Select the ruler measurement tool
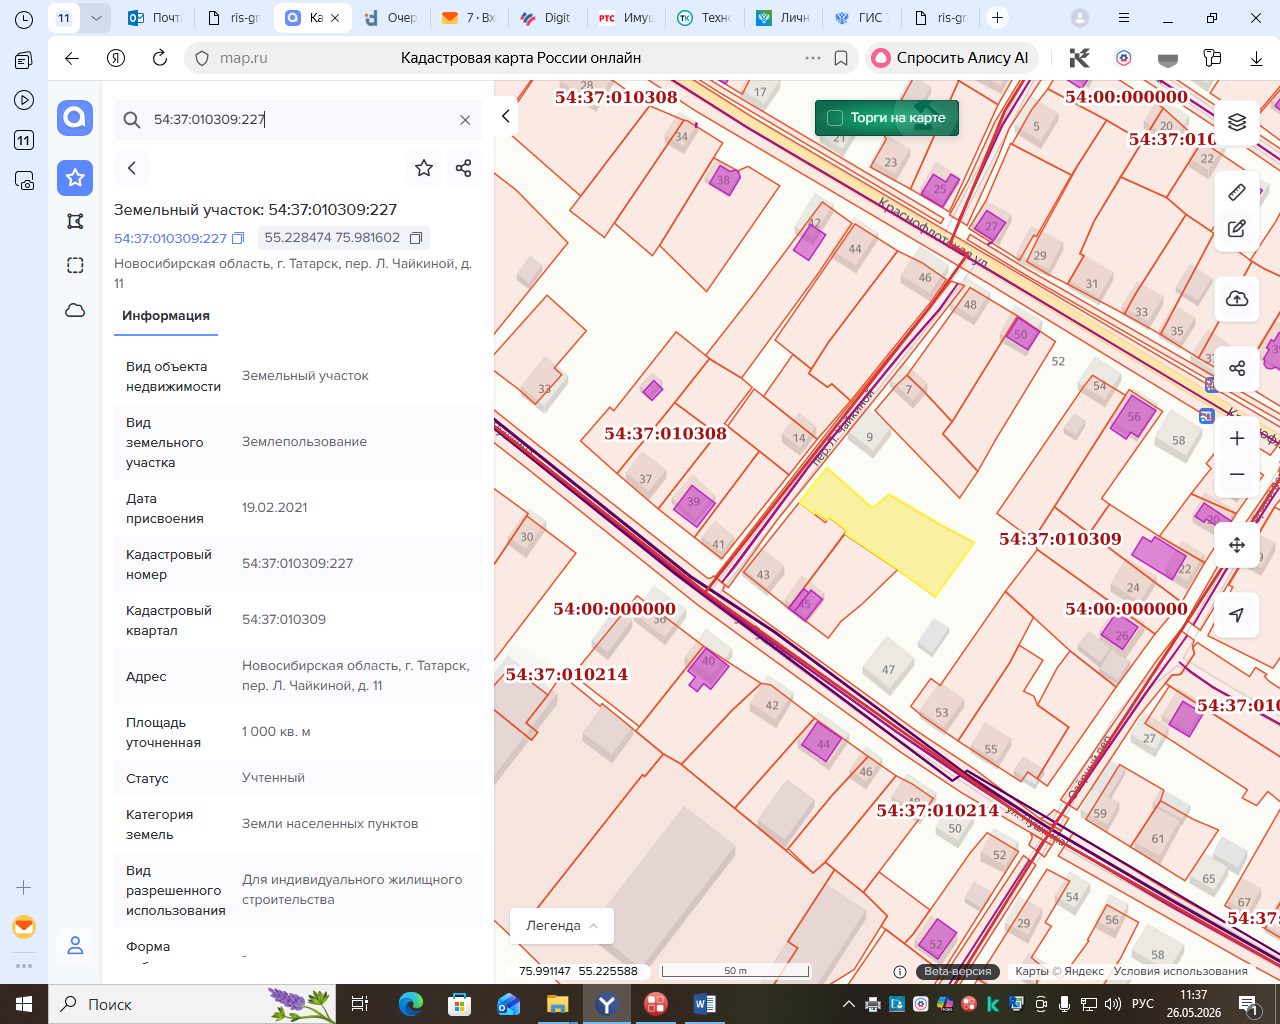 pos(1237,191)
